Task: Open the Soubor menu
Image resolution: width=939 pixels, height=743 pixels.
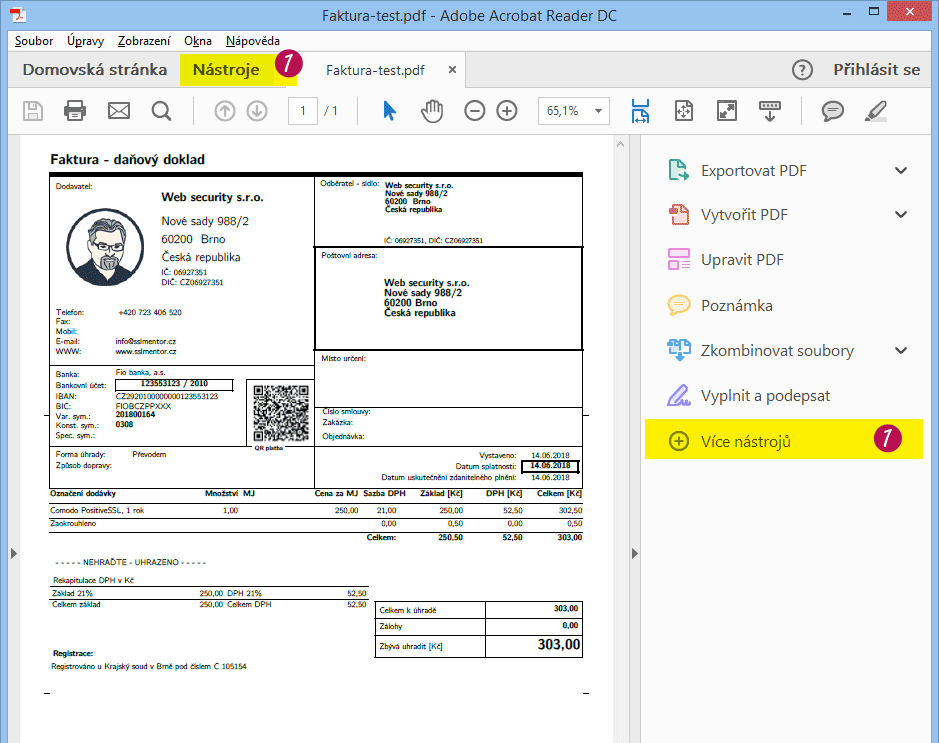Action: coord(34,41)
